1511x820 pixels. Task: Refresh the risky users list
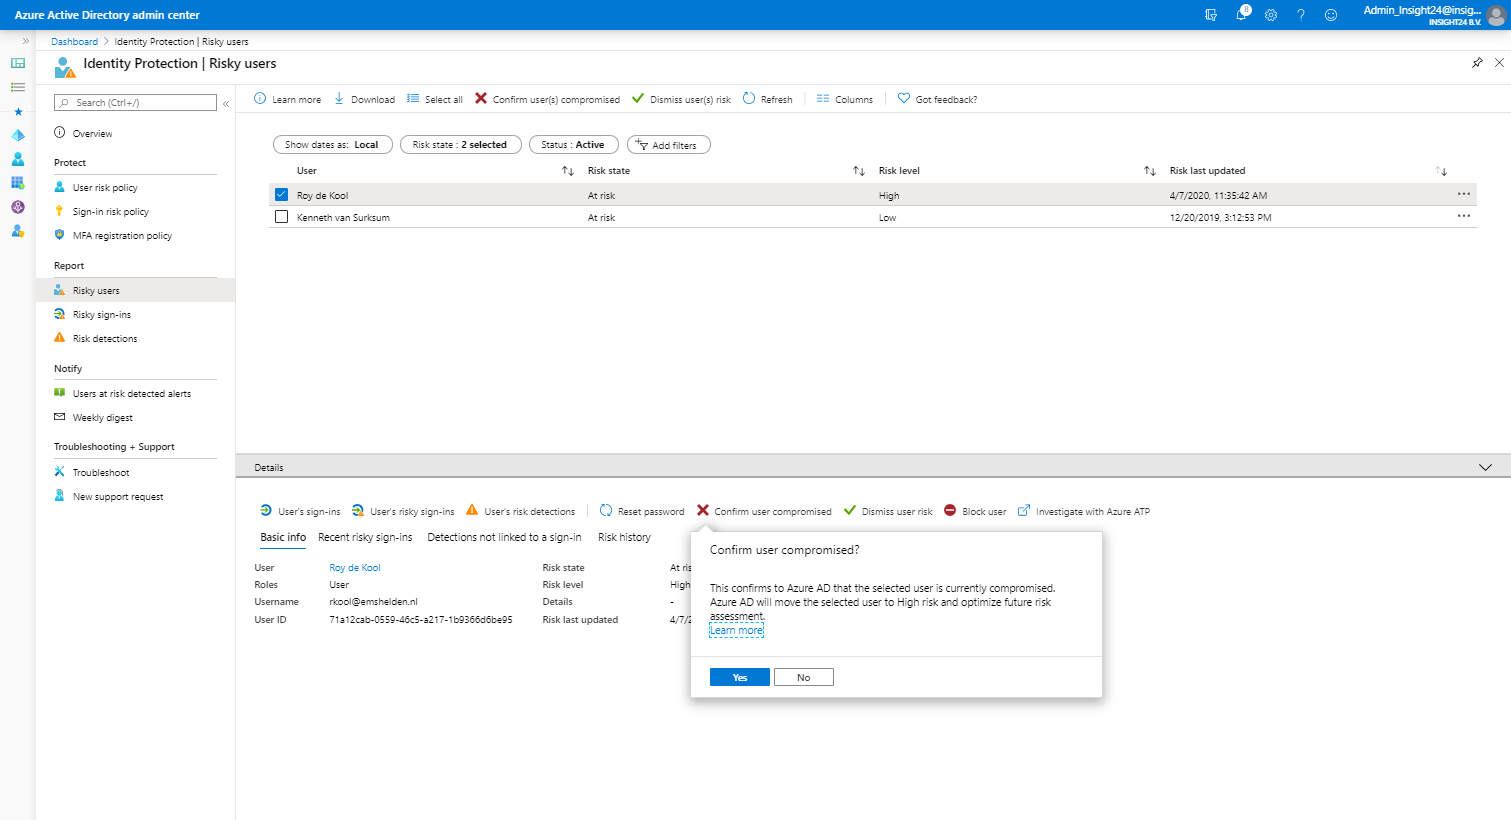[x=767, y=99]
